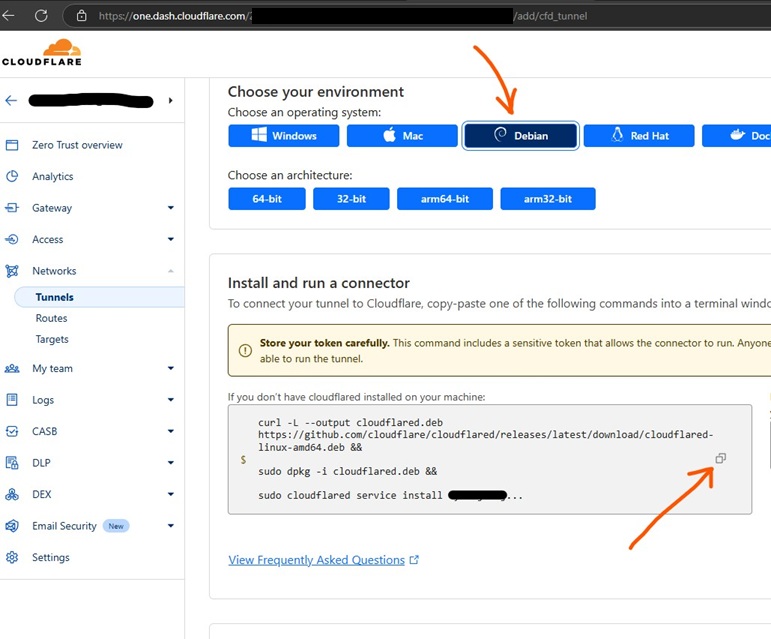Viewport: 771px width, 639px height.
Task: Open the Routes page under Networks
Action: click(51, 318)
